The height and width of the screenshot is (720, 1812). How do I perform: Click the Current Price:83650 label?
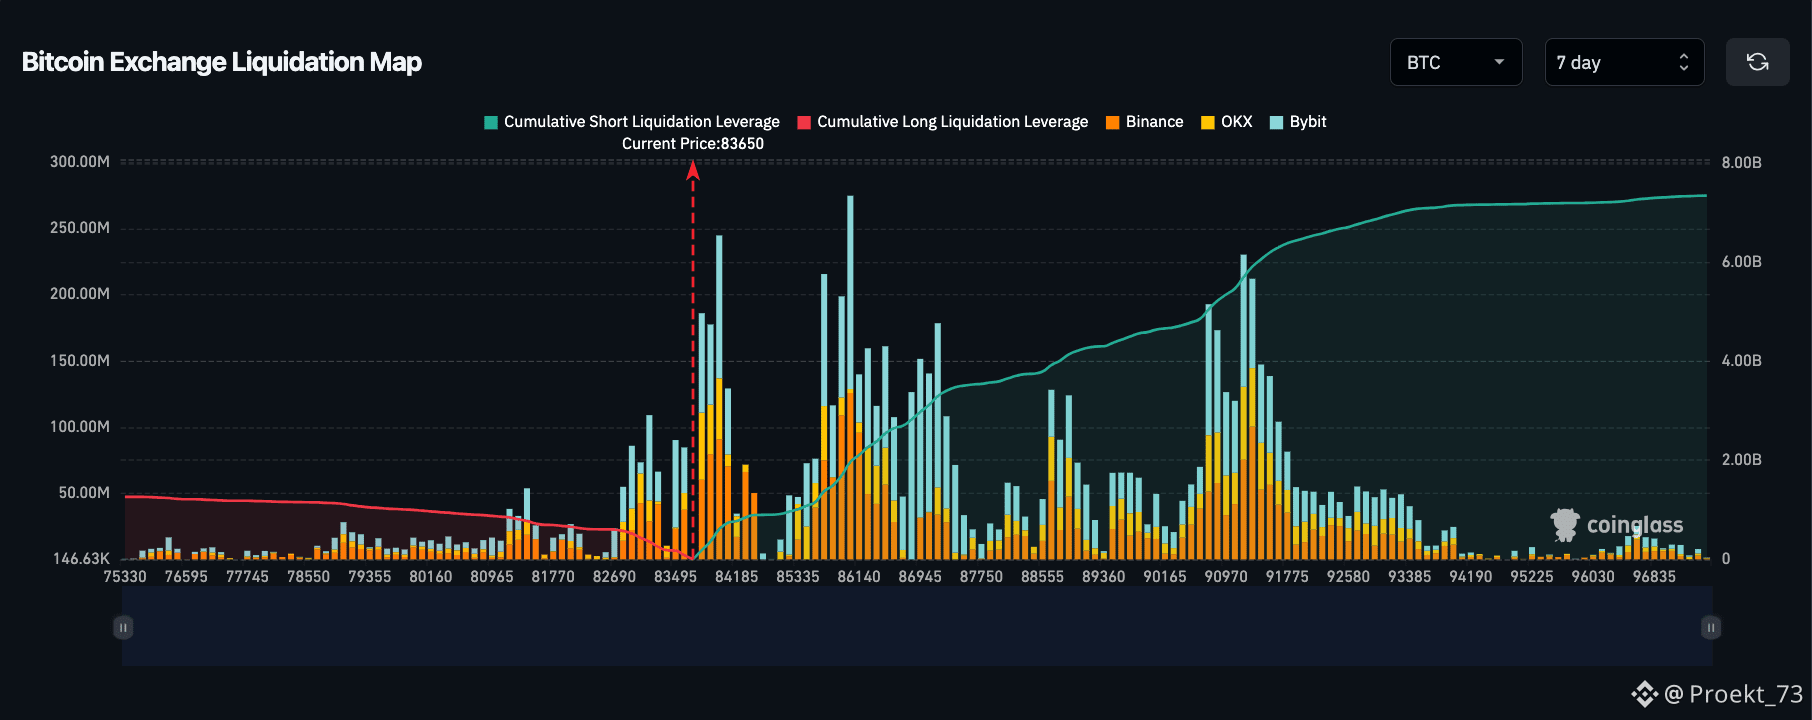point(693,144)
